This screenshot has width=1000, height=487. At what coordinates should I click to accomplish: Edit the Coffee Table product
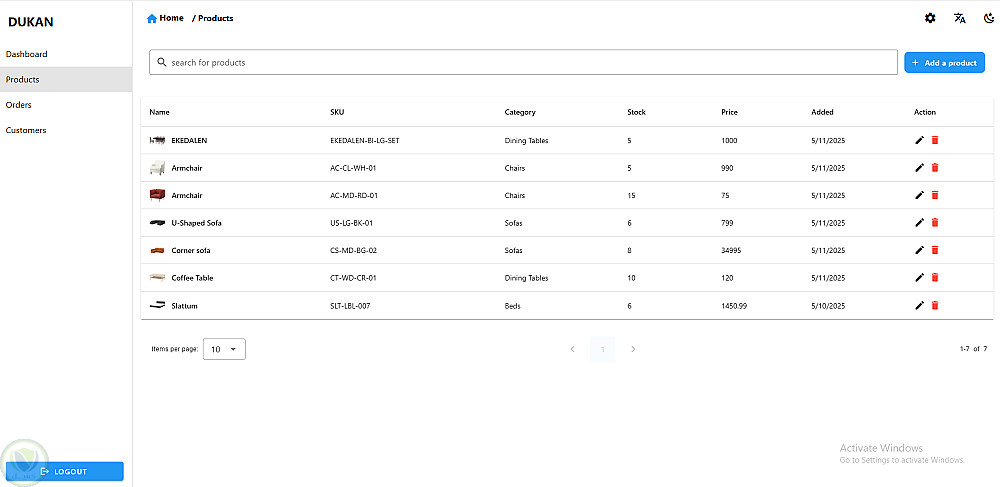tap(920, 277)
